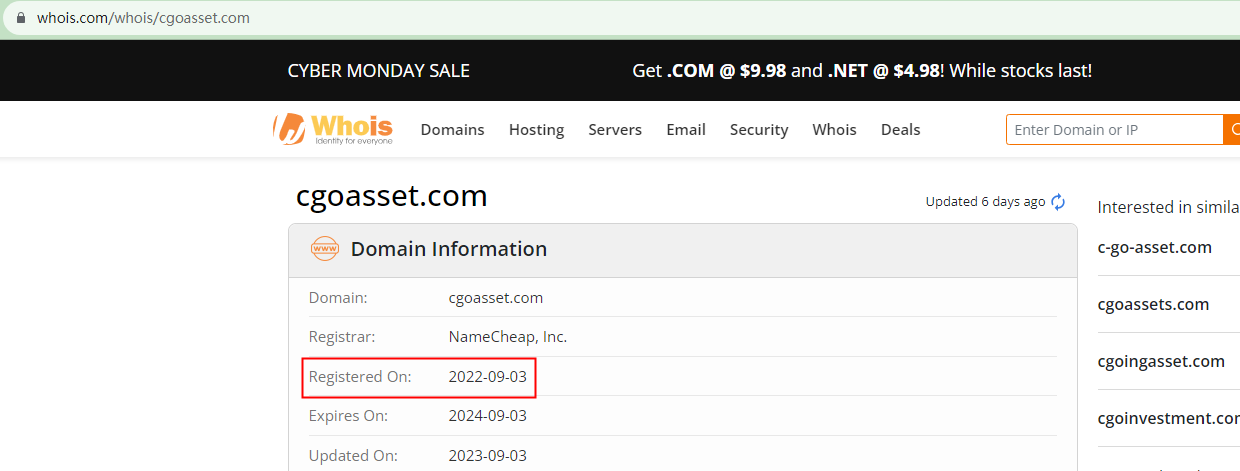Open the Hosting menu
The image size is (1240, 471).
[536, 130]
